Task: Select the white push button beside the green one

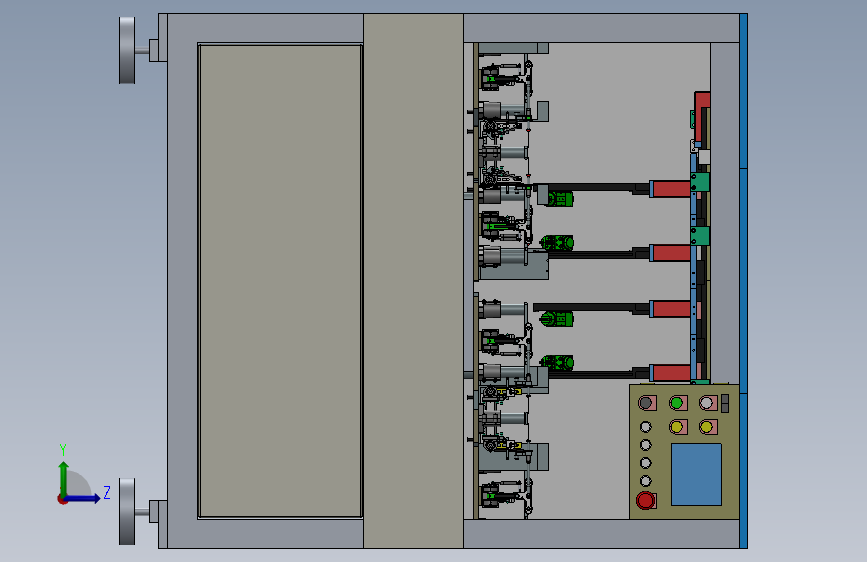Action: pyautogui.click(x=707, y=403)
